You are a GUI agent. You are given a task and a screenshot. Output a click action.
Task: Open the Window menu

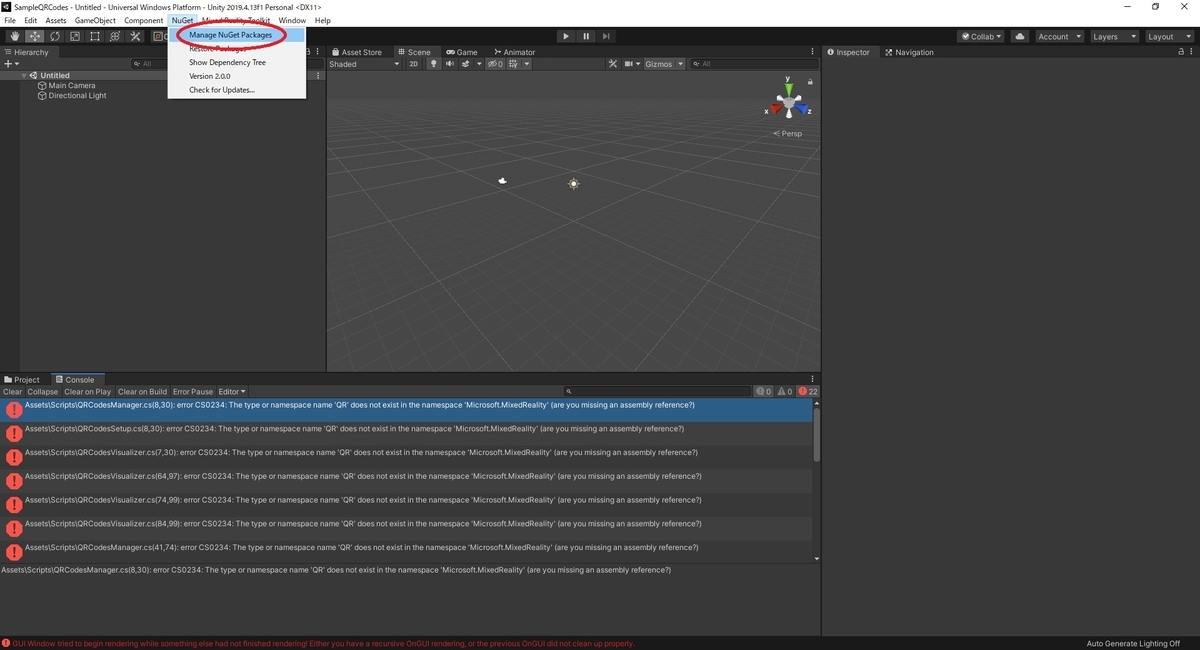click(292, 20)
